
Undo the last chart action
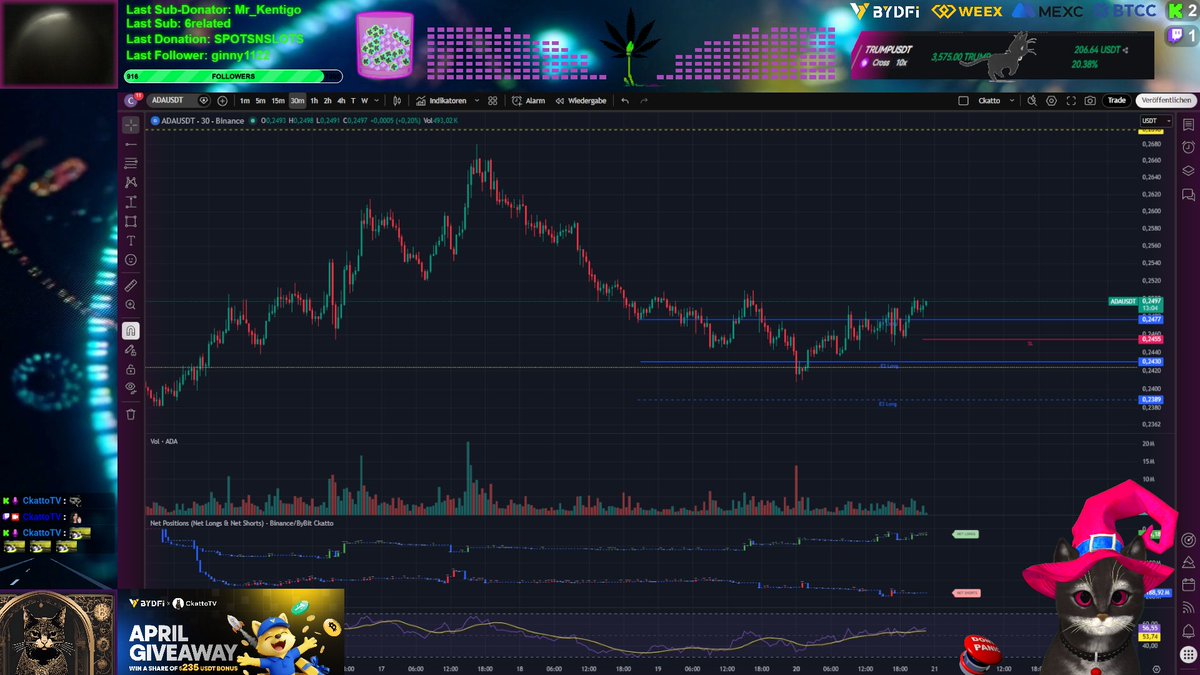pyautogui.click(x=625, y=100)
